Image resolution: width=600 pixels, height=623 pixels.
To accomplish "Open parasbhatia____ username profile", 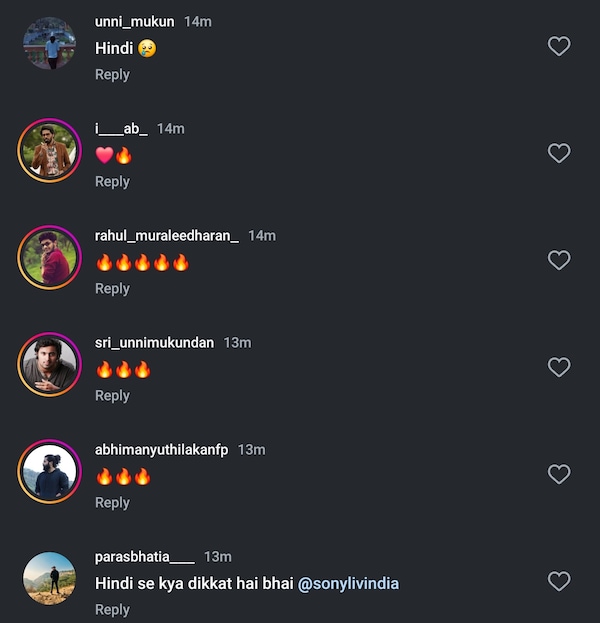I will [x=144, y=556].
